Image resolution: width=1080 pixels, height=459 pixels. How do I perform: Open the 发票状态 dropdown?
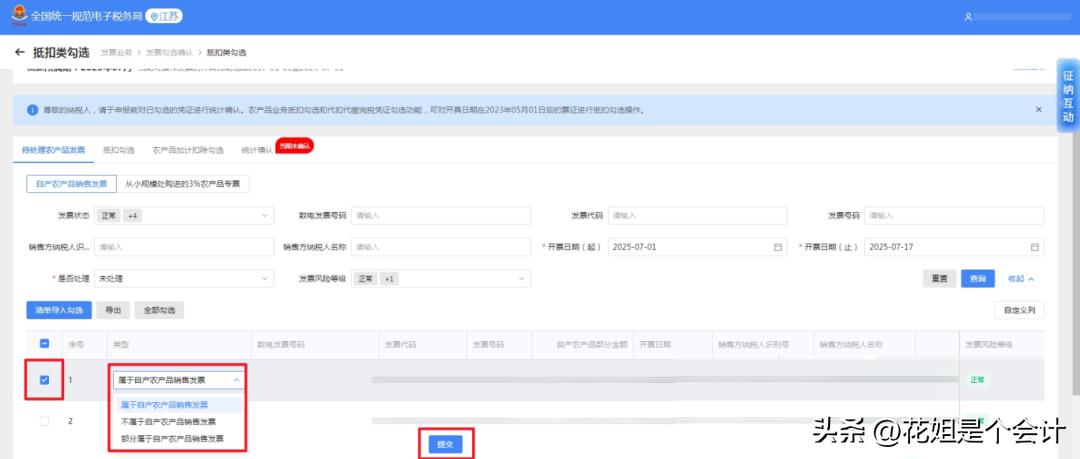coord(184,216)
